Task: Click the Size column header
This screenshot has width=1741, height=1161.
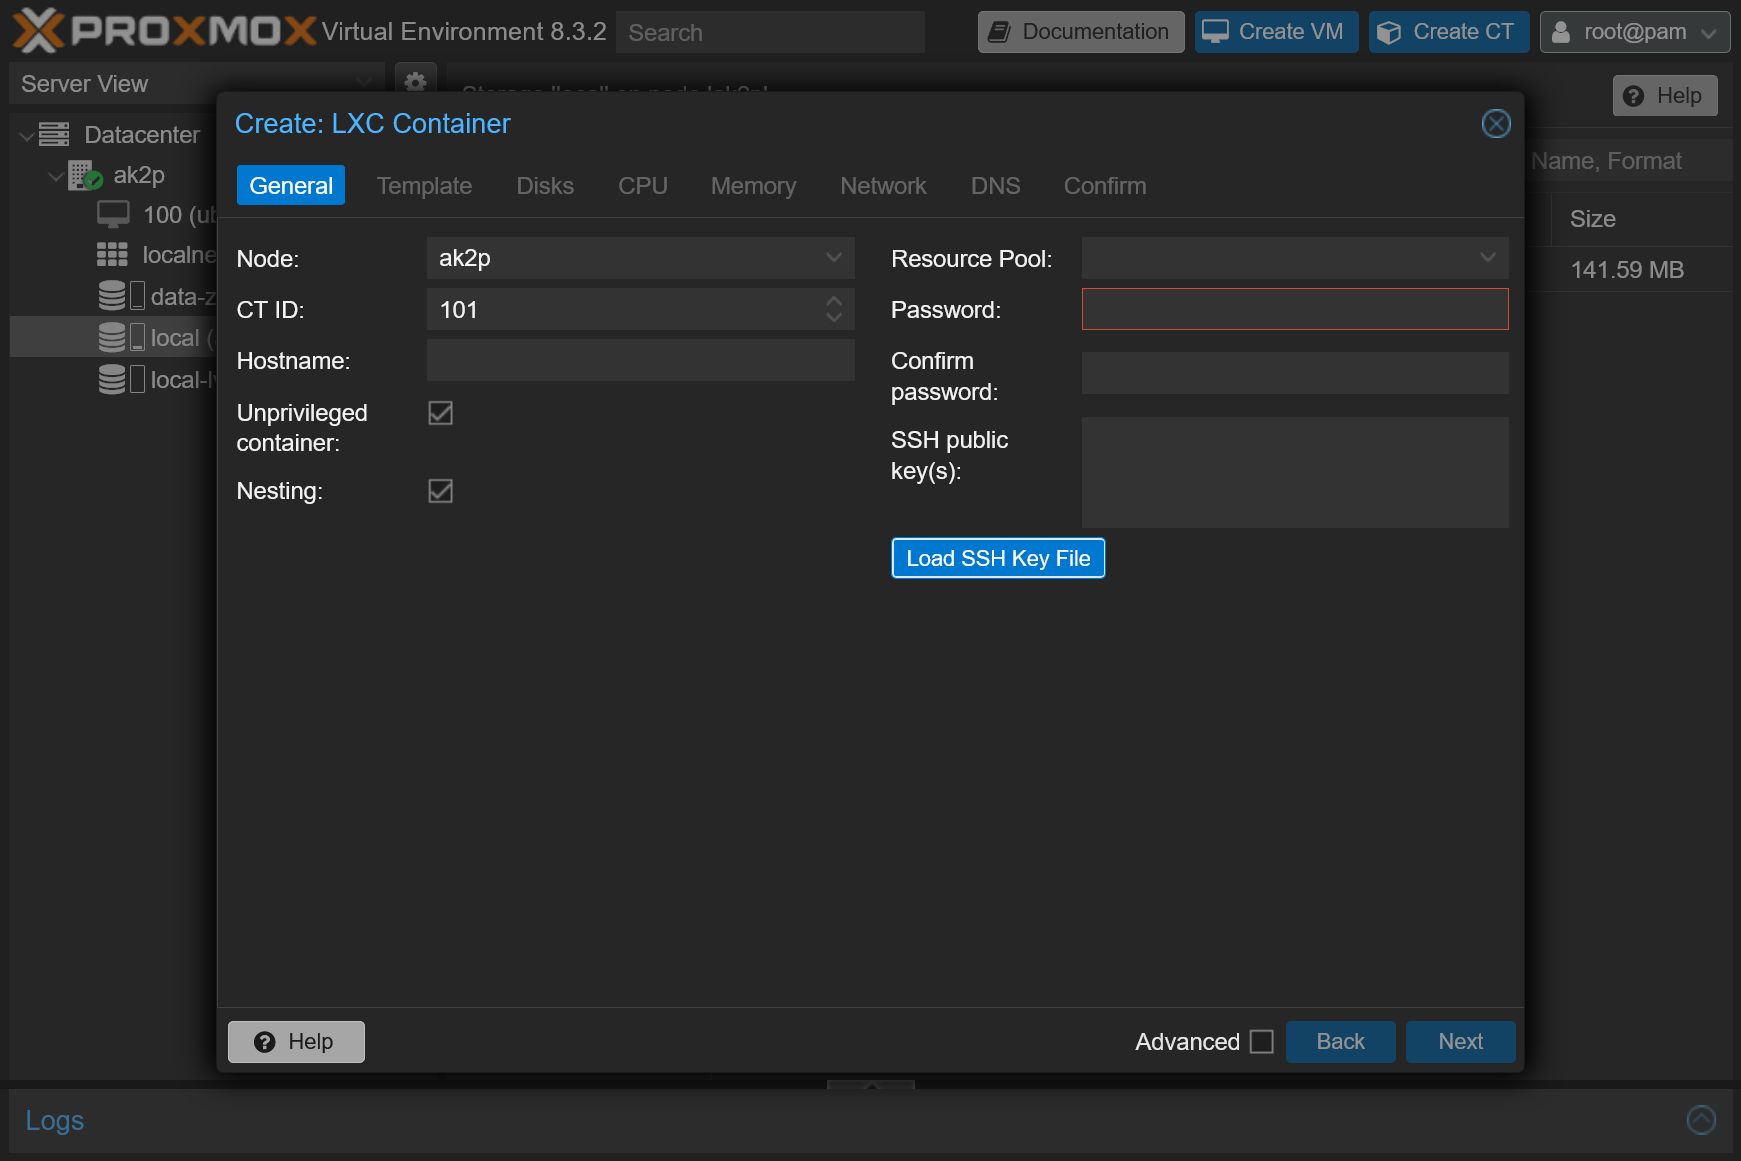Action: [1593, 219]
